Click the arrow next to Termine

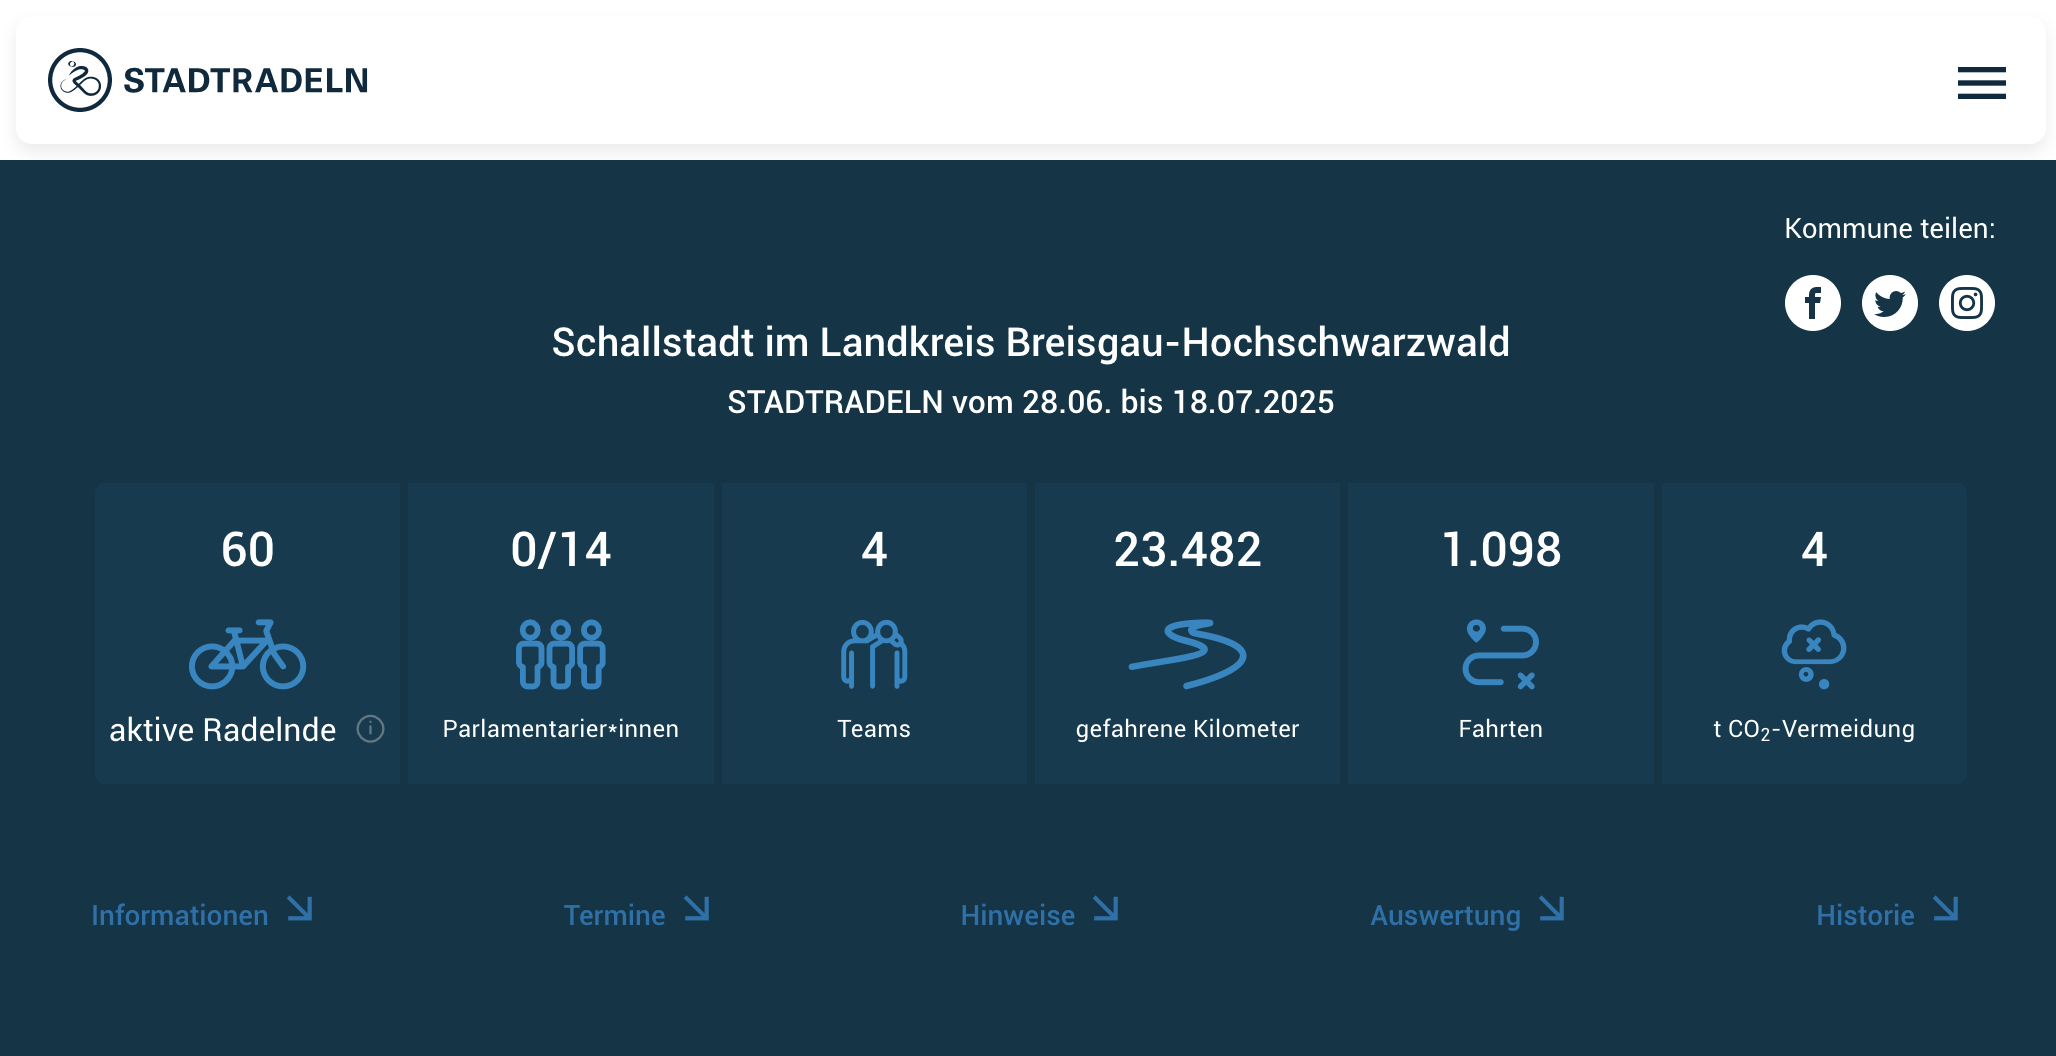point(696,909)
